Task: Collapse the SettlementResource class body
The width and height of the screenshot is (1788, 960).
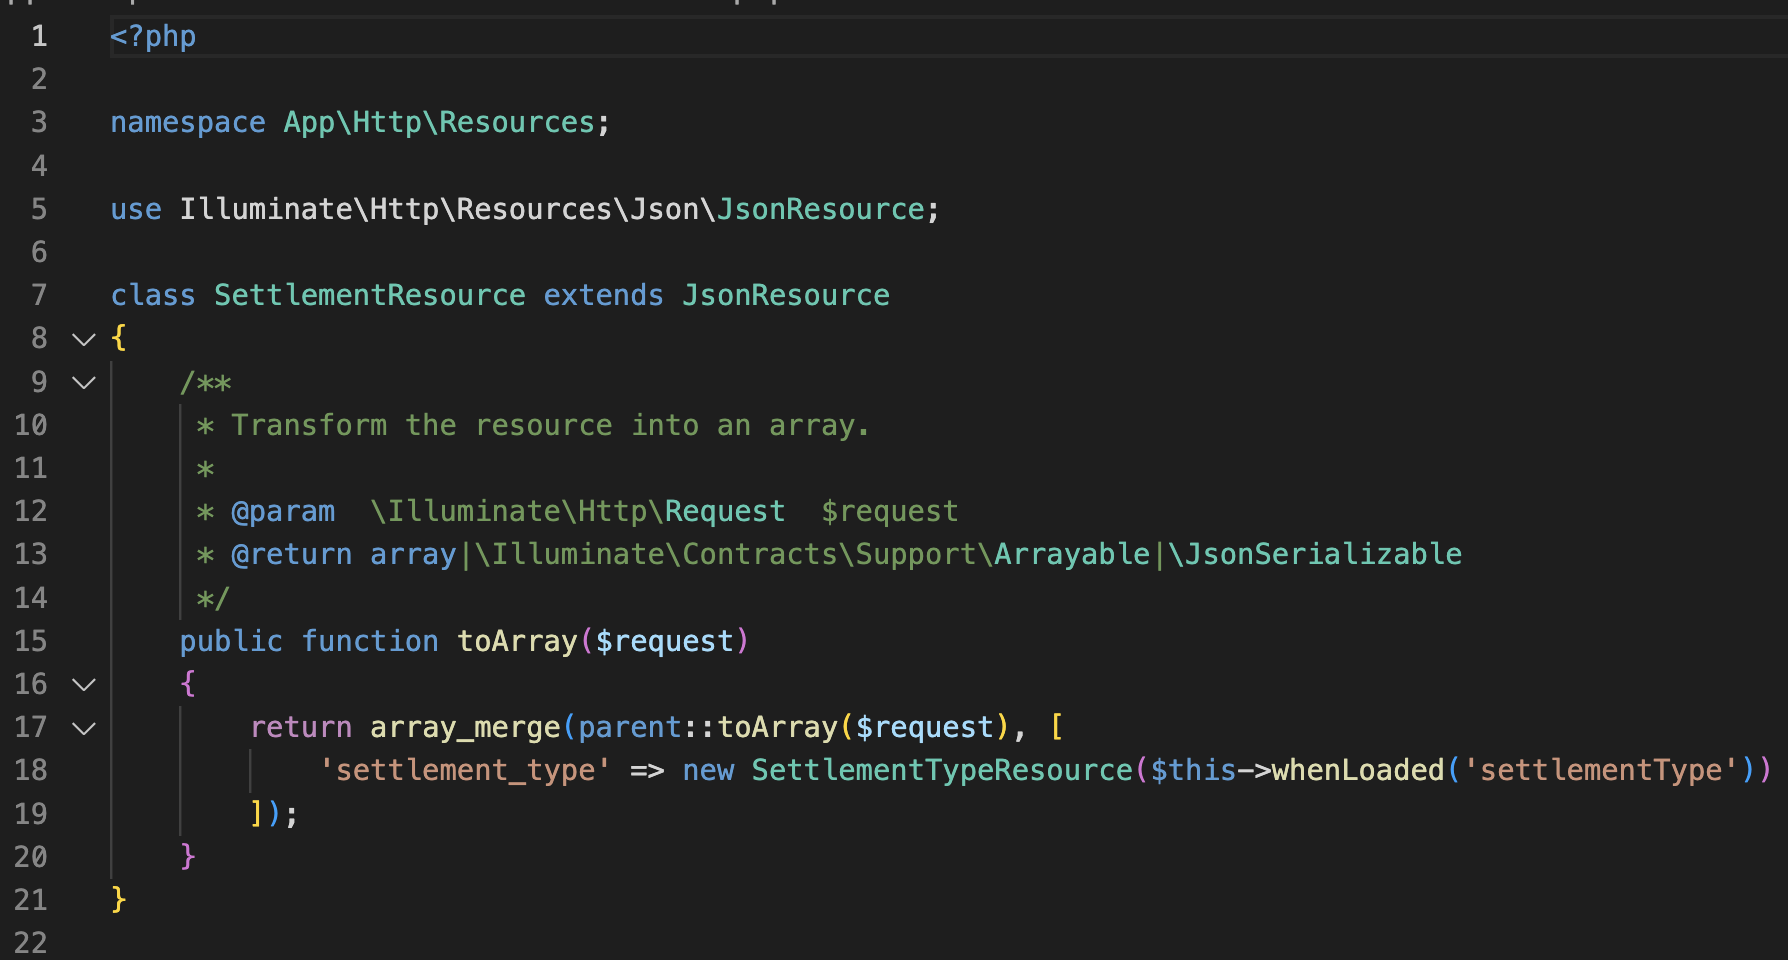Action: pyautogui.click(x=83, y=339)
